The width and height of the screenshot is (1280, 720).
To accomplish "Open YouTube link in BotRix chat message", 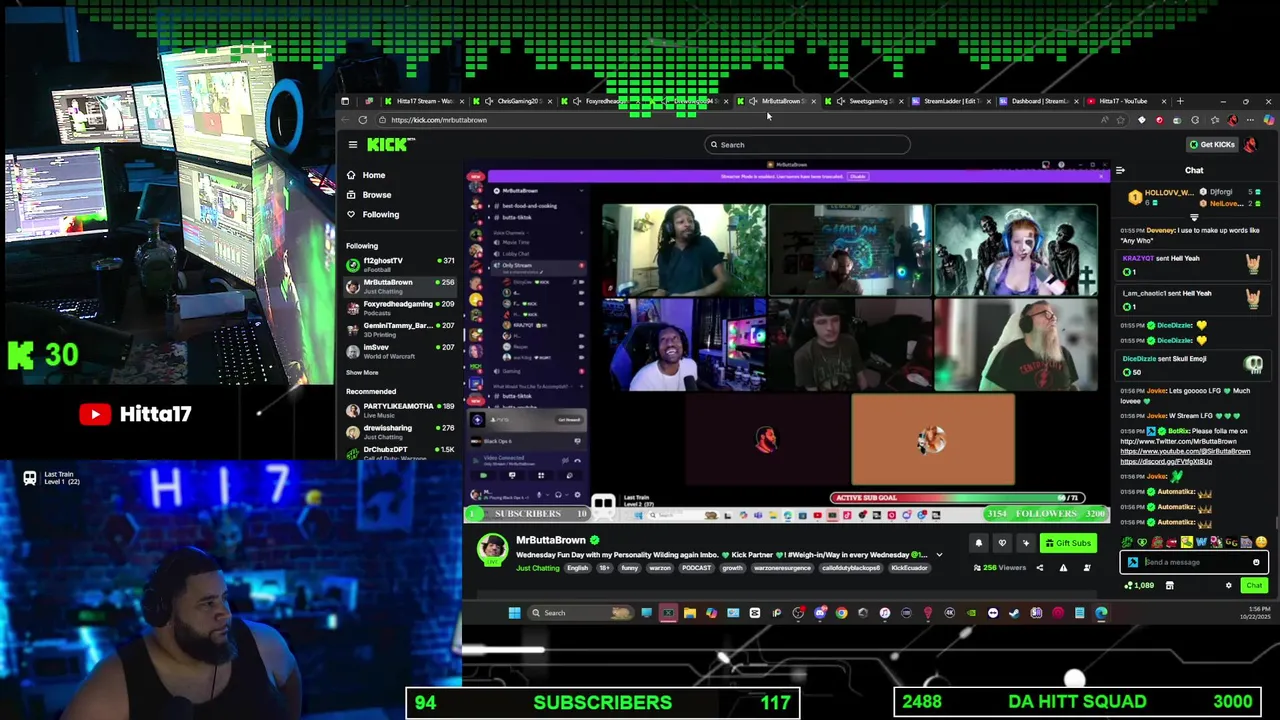I will 1185,451.
